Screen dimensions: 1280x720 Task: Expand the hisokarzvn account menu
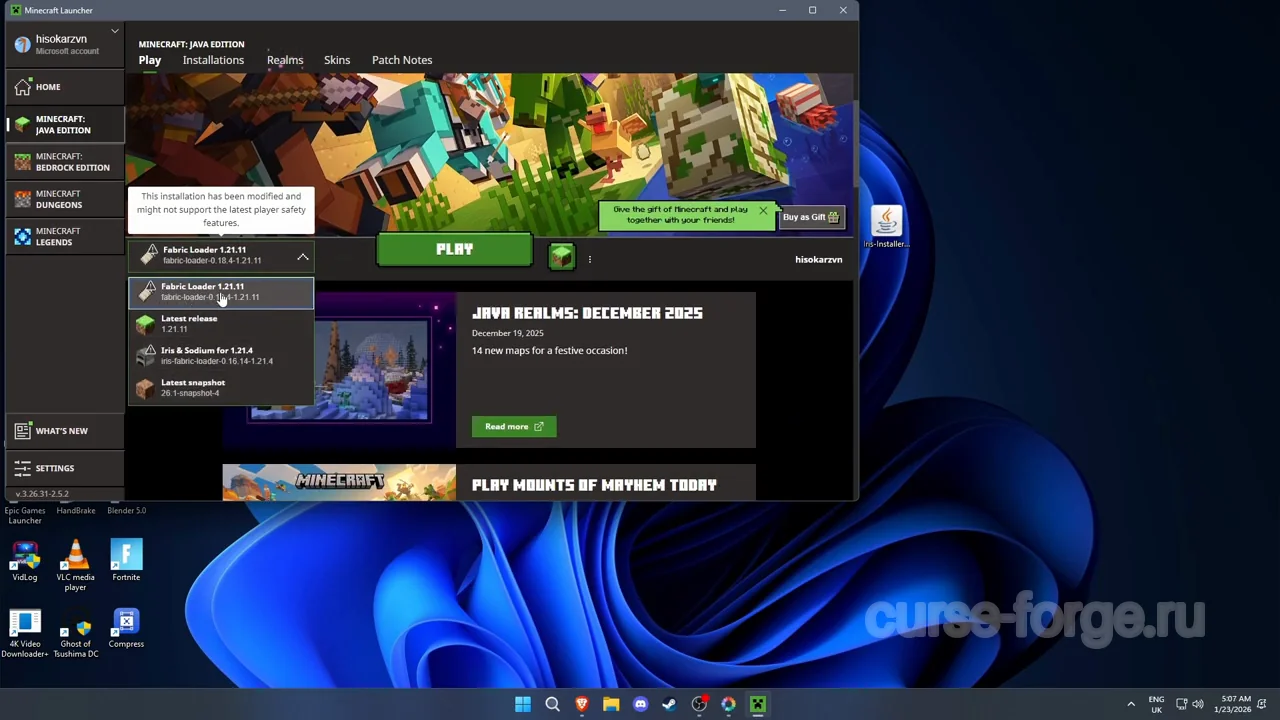tap(115, 32)
